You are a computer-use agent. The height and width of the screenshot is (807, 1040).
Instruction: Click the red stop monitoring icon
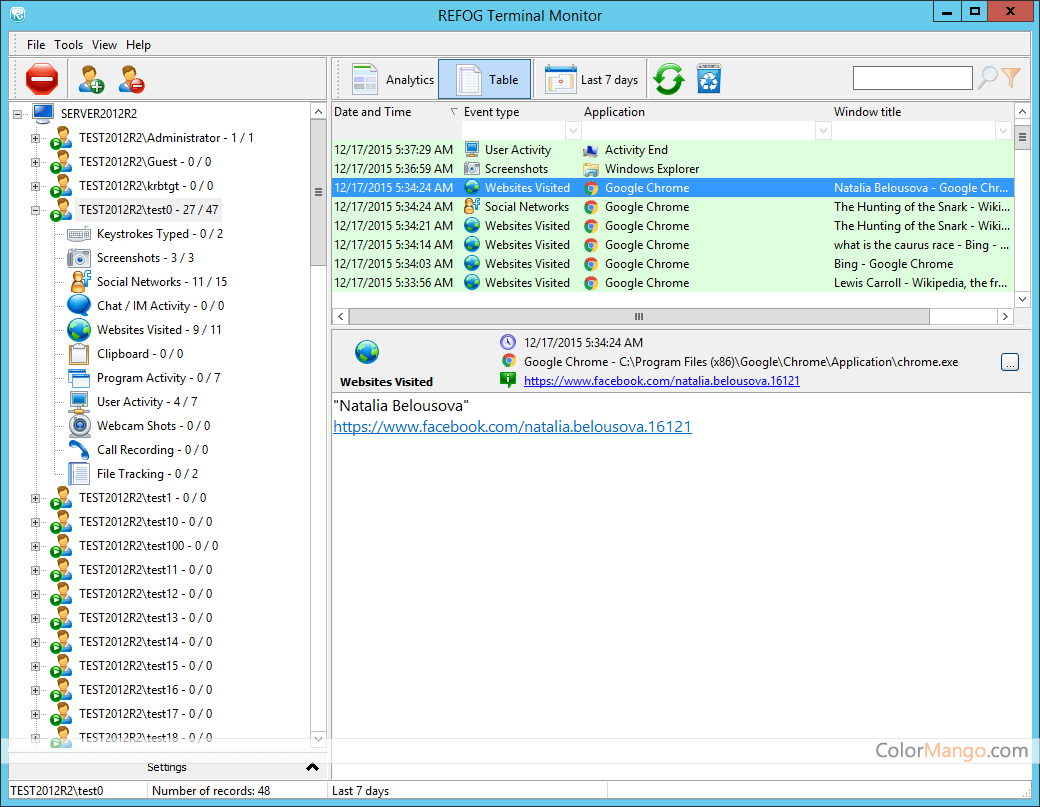click(x=42, y=79)
